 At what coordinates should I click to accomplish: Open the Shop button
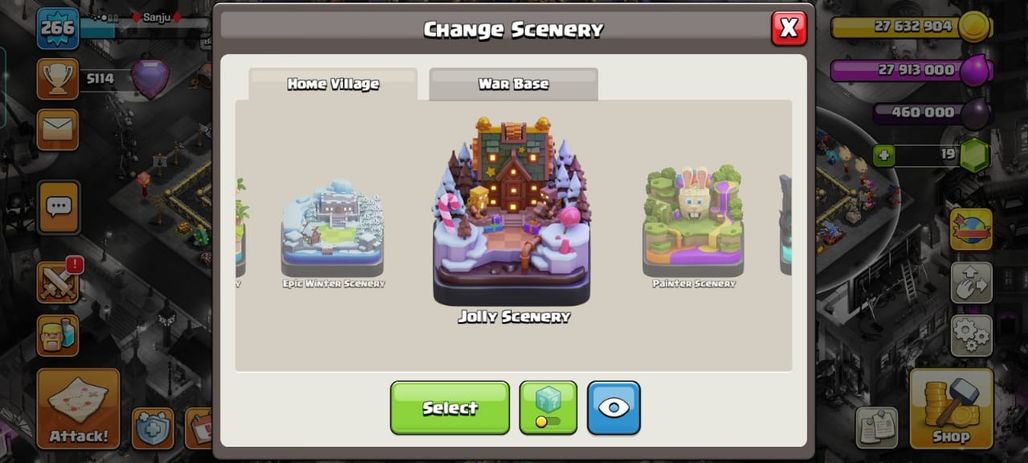pyautogui.click(x=951, y=409)
